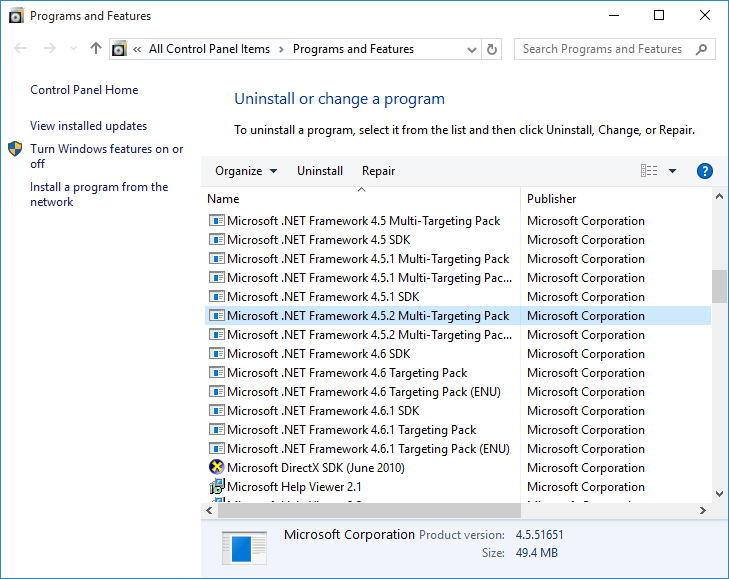The image size is (729, 579).
Task: Click the Forward navigation arrow
Action: click(x=49, y=48)
